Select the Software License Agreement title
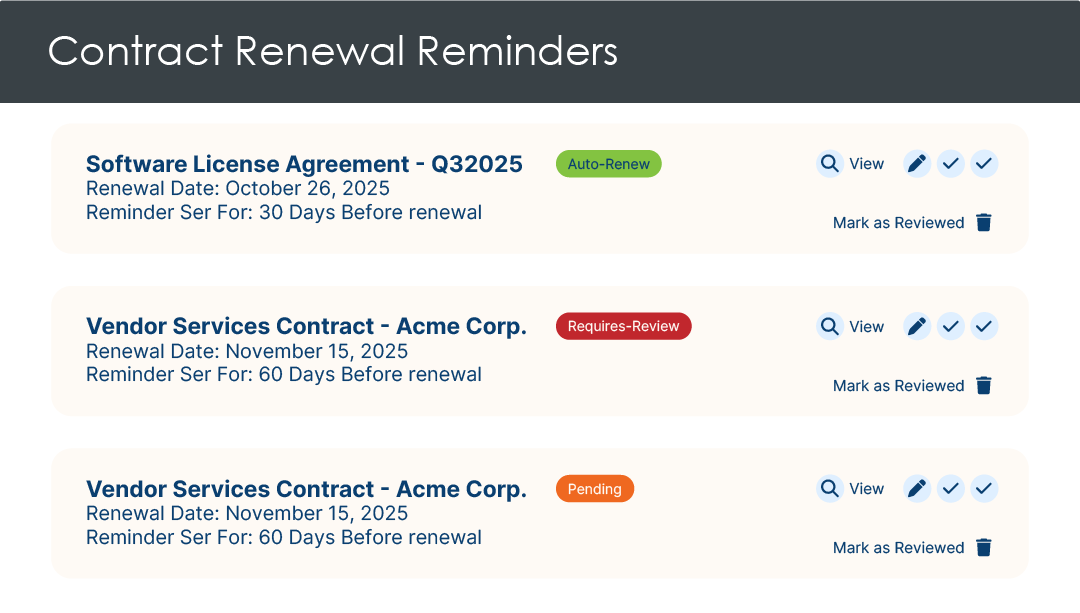The height and width of the screenshot is (613, 1080). point(304,164)
